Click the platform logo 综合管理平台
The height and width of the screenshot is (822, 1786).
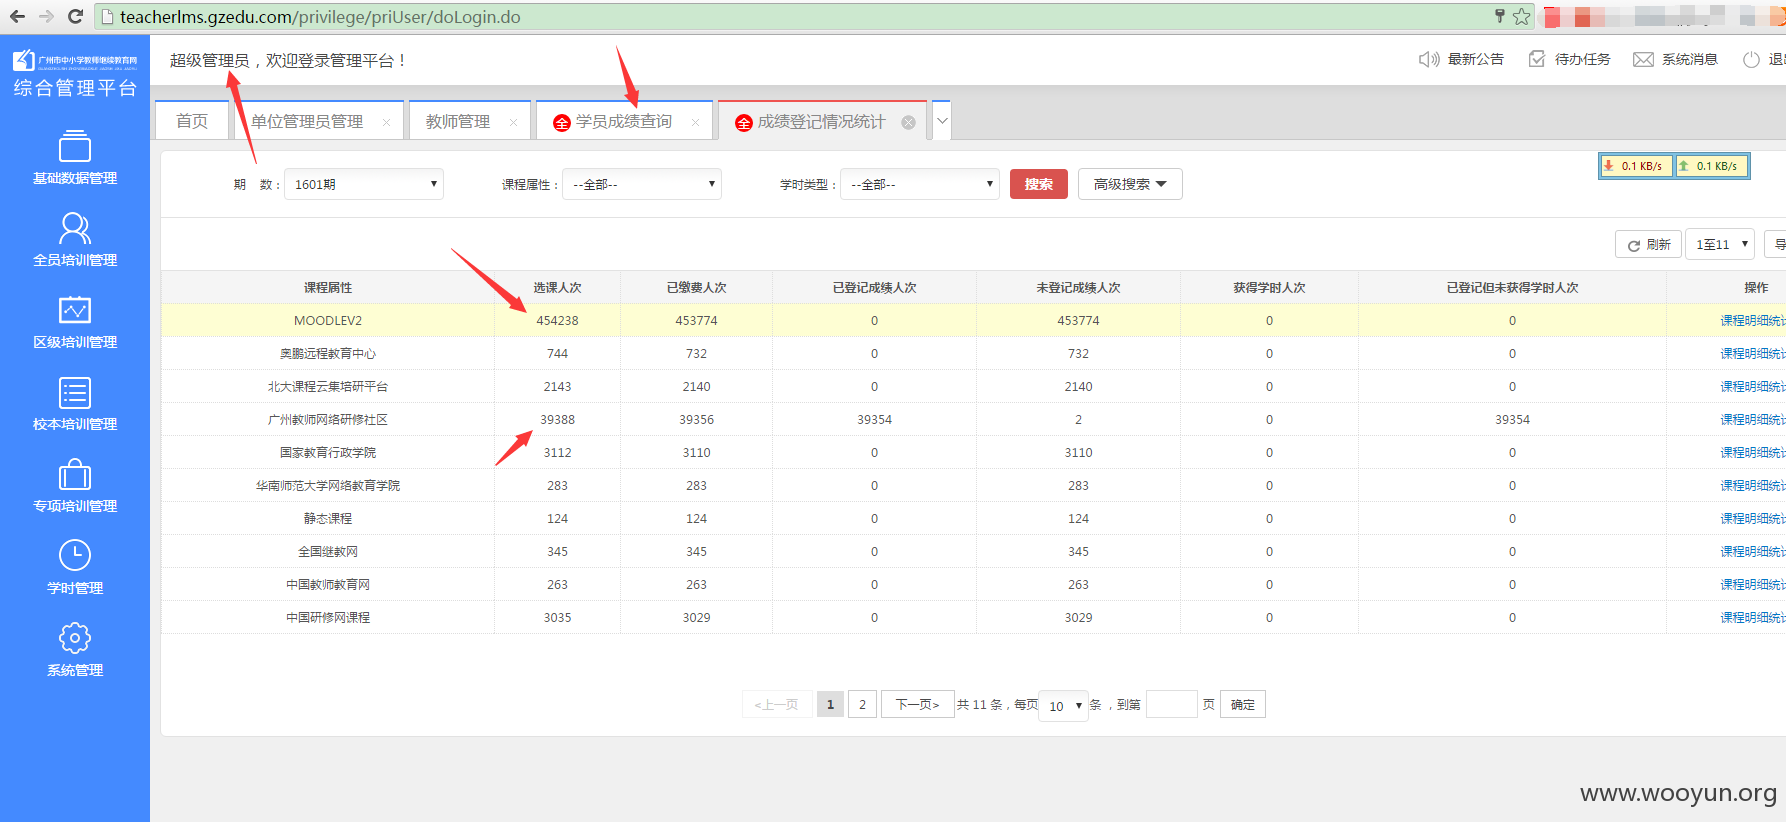pos(75,75)
